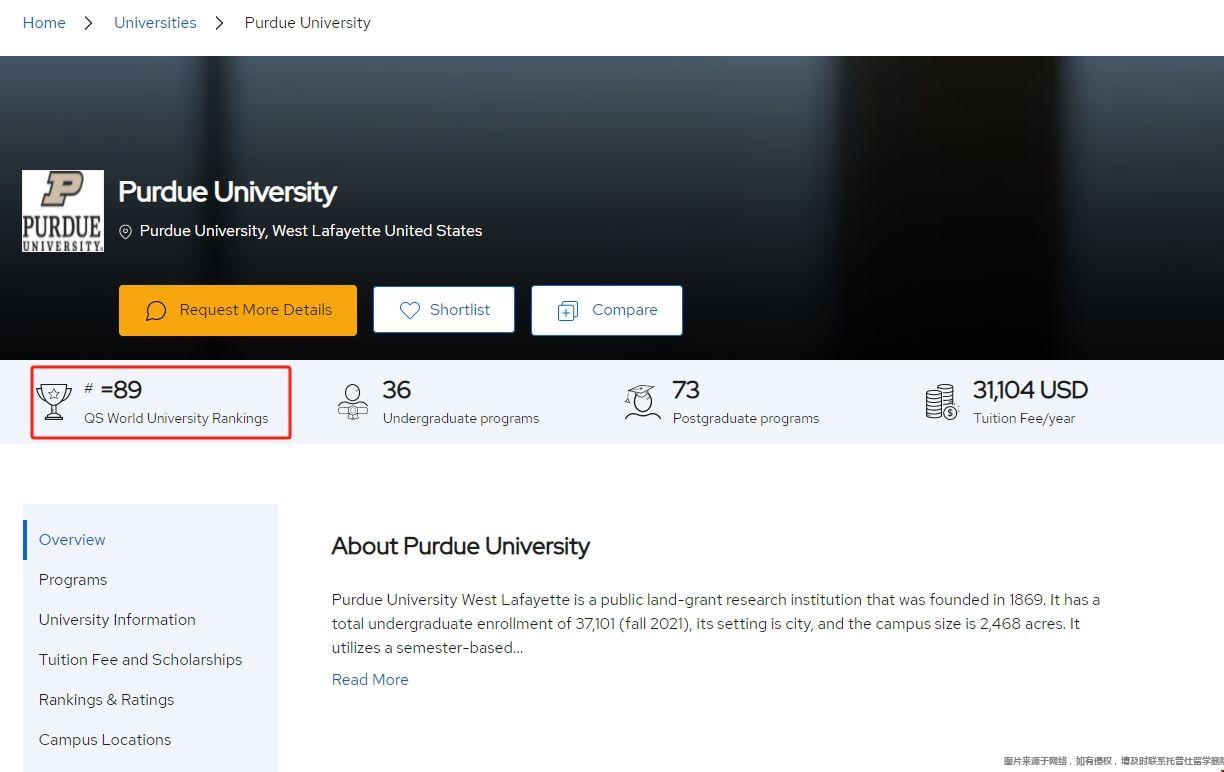This screenshot has height=772, width=1224.
Task: Click QS World University Rankings label
Action: (176, 418)
